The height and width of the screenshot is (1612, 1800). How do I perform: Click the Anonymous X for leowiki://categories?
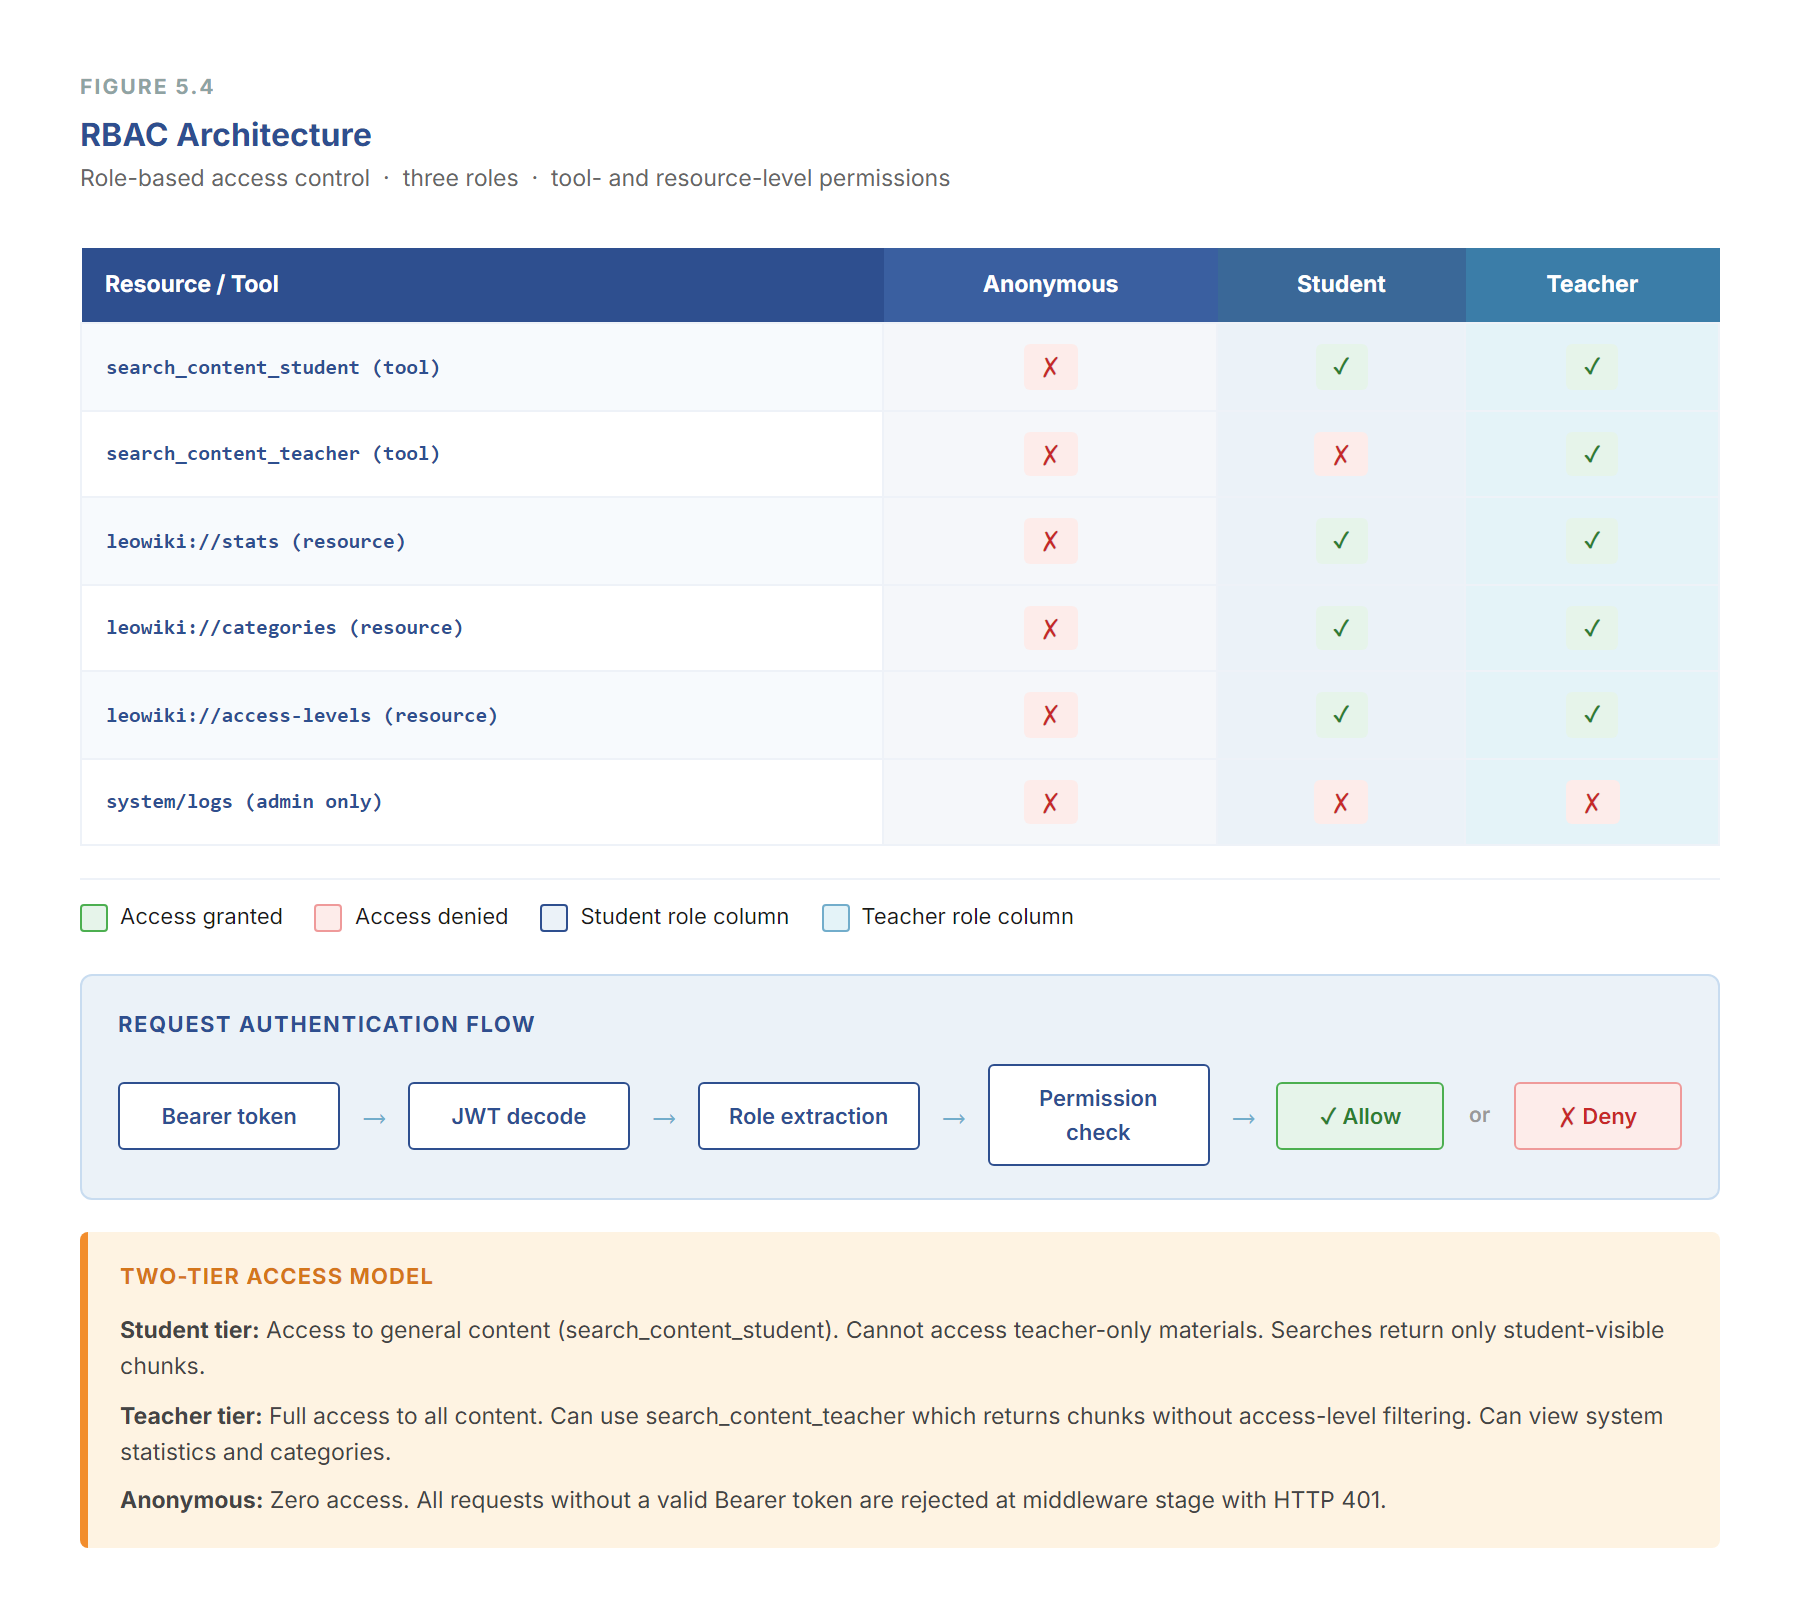point(1050,628)
